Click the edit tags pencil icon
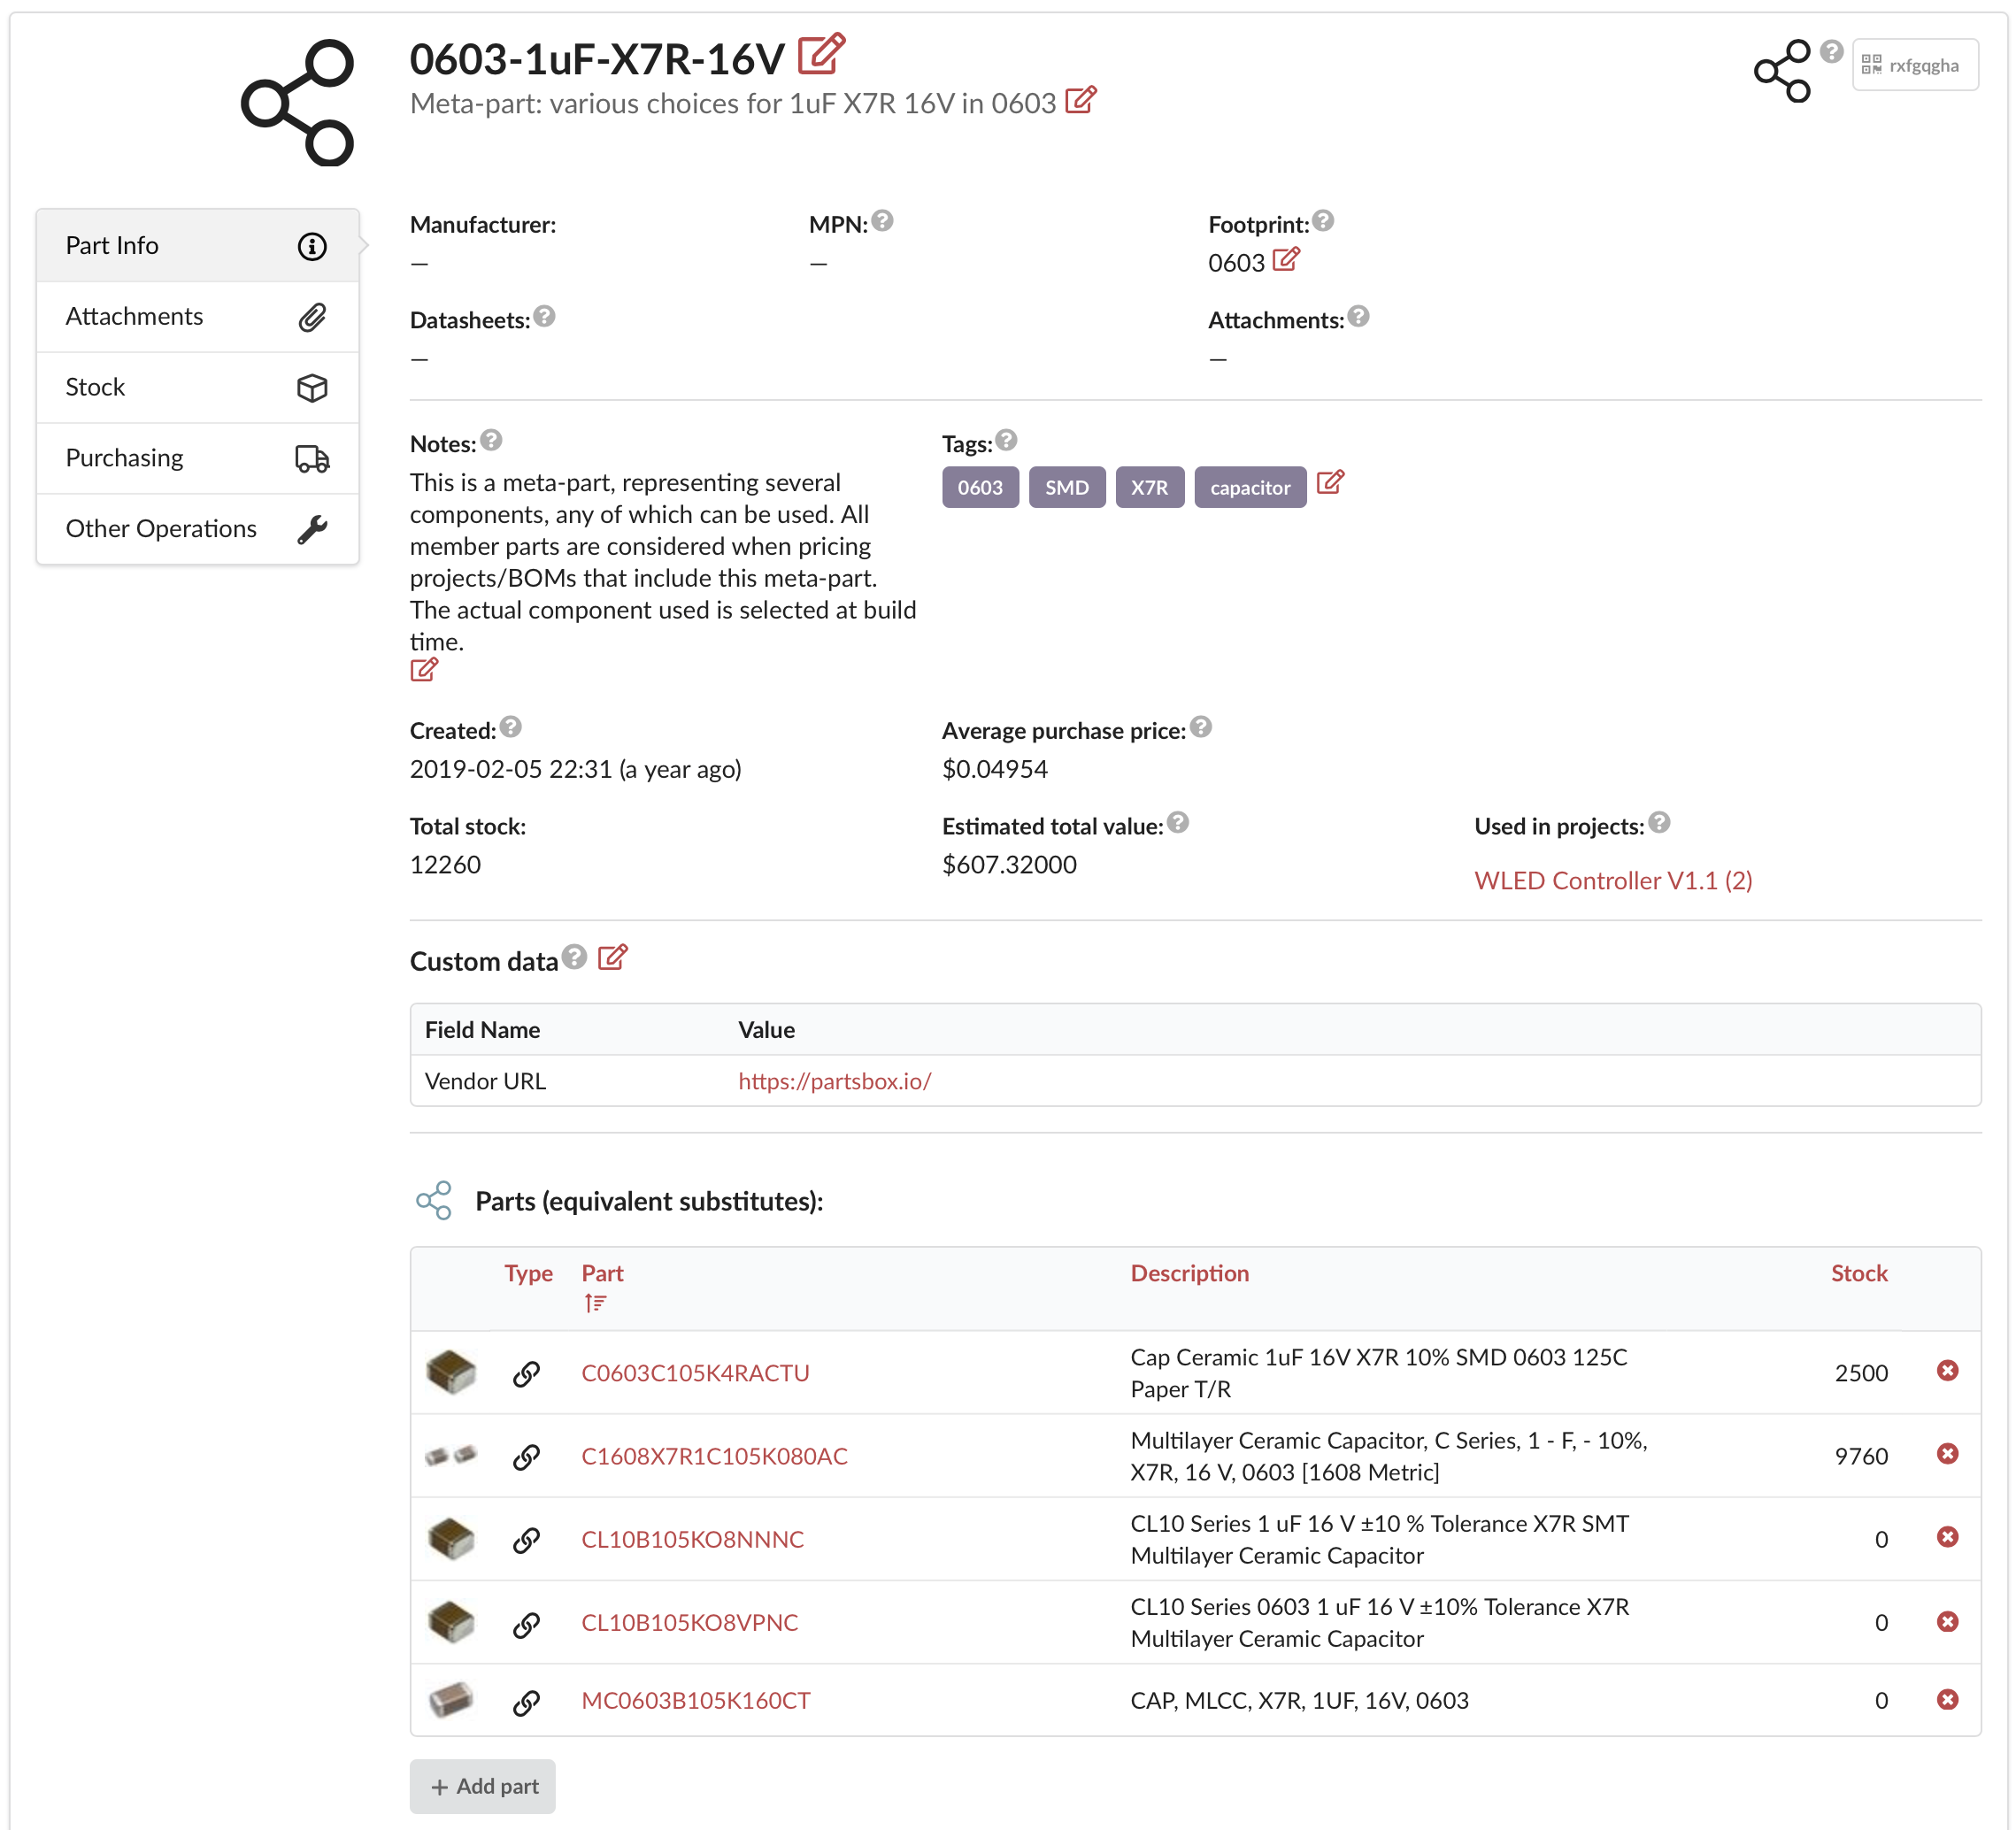The width and height of the screenshot is (2016, 1830). pyautogui.click(x=1329, y=483)
